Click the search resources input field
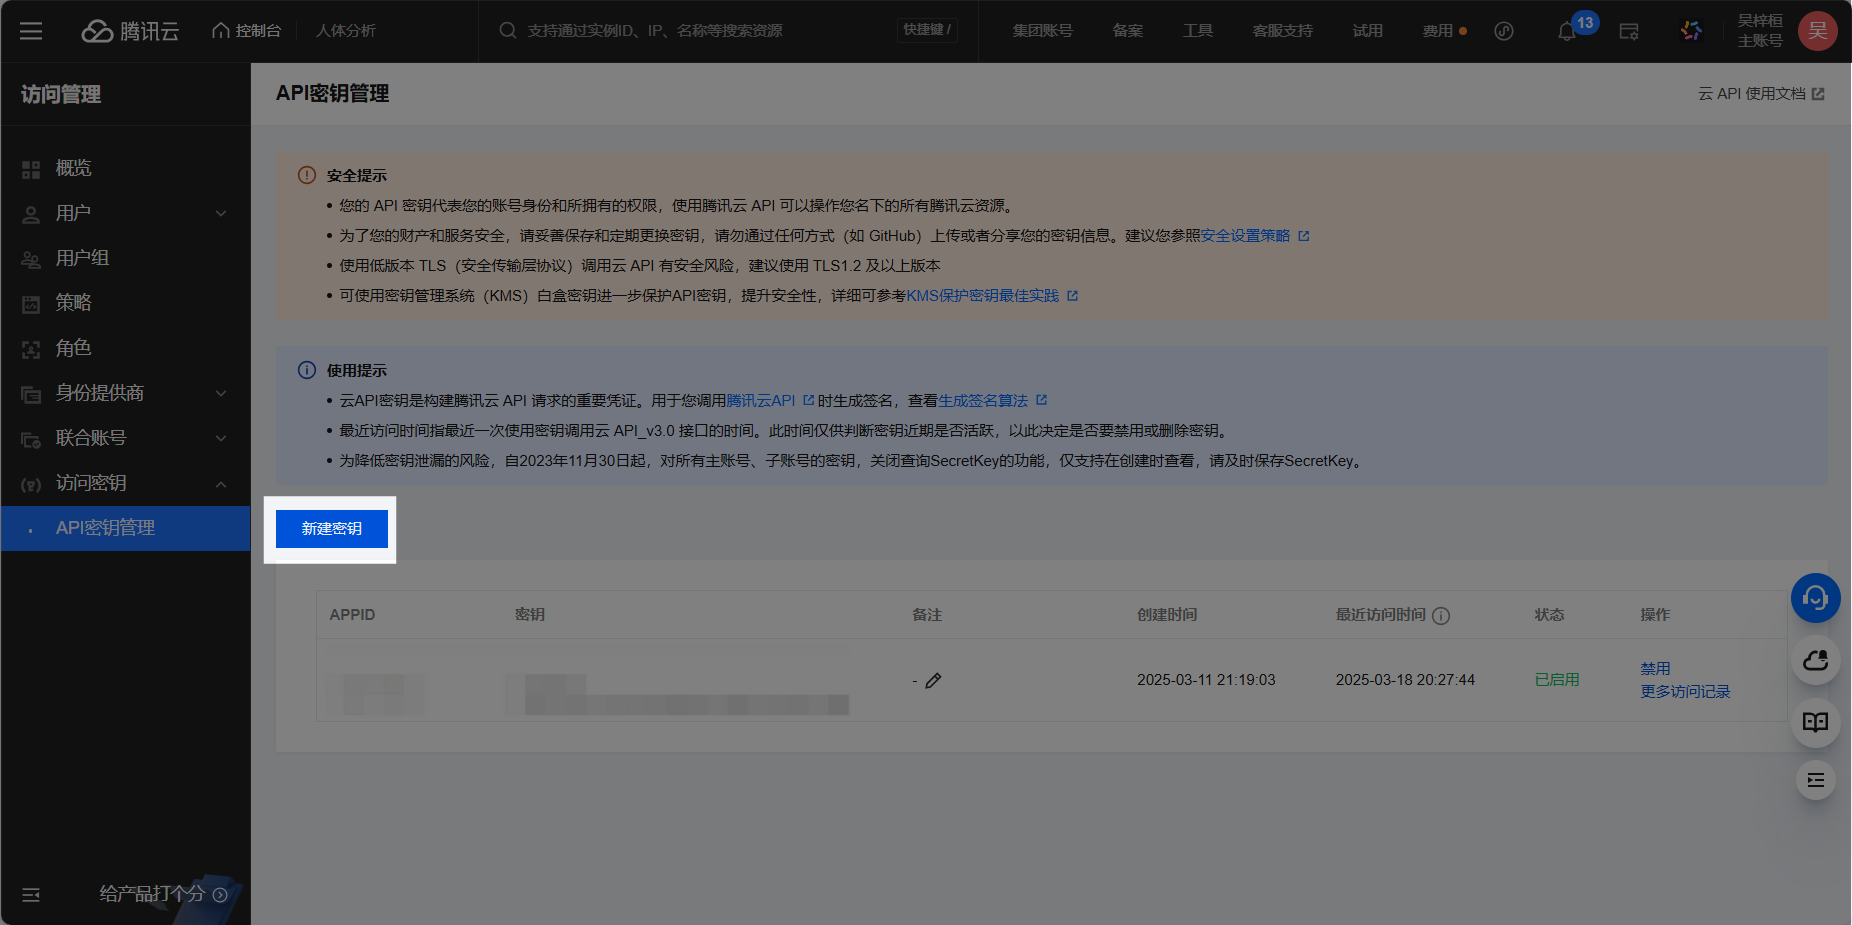The width and height of the screenshot is (1852, 925). (x=700, y=30)
